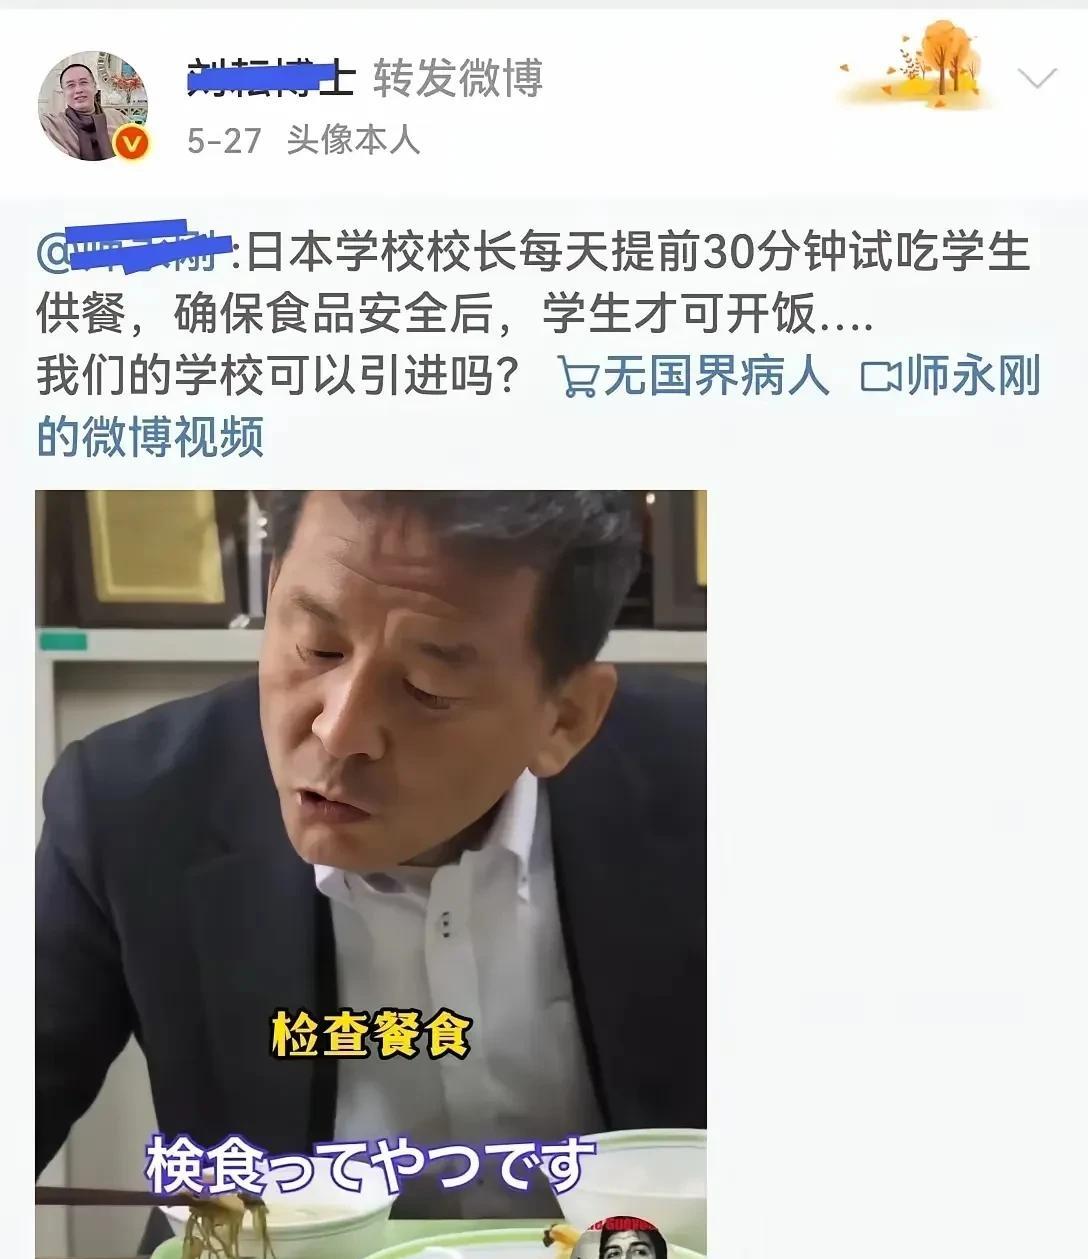1088x1259 pixels.
Task: Open the 5-27 post timestamp
Action: 224,140
